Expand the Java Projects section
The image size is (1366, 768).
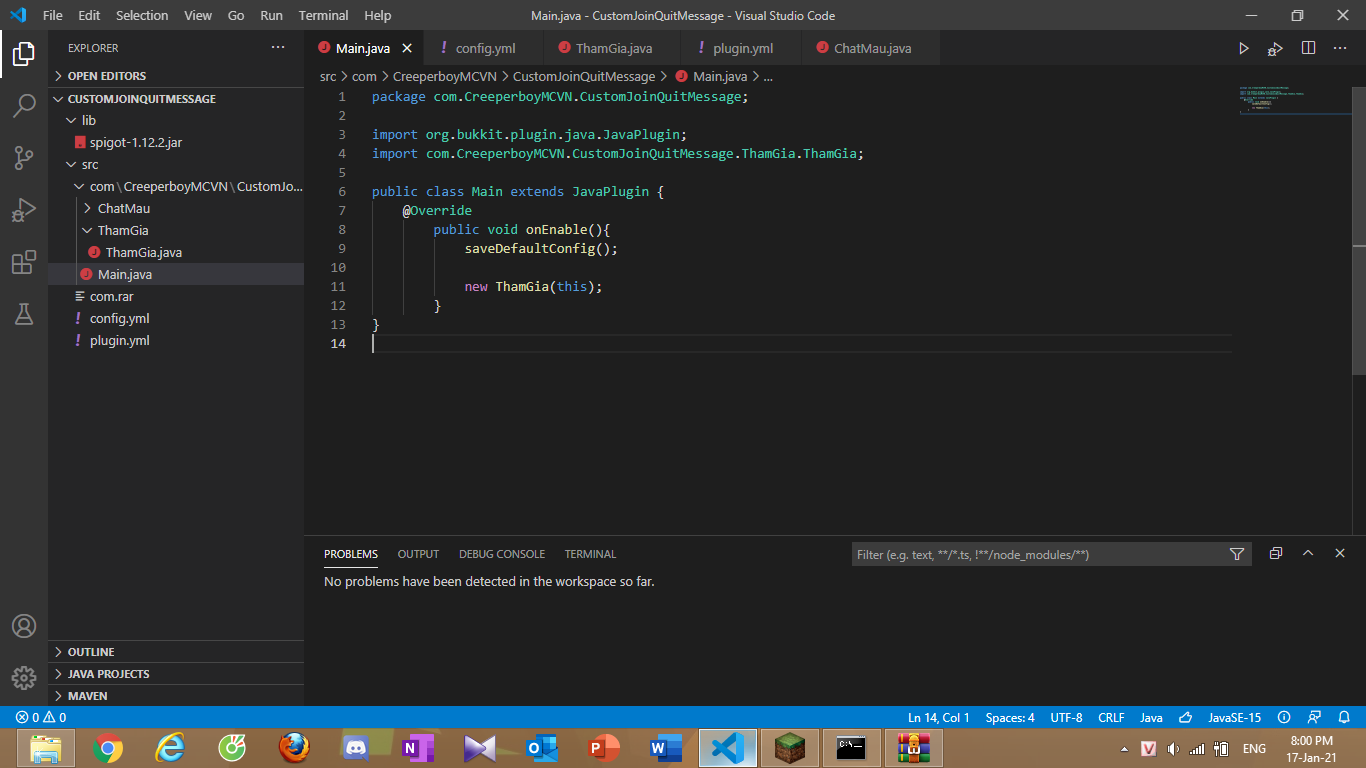(x=108, y=674)
